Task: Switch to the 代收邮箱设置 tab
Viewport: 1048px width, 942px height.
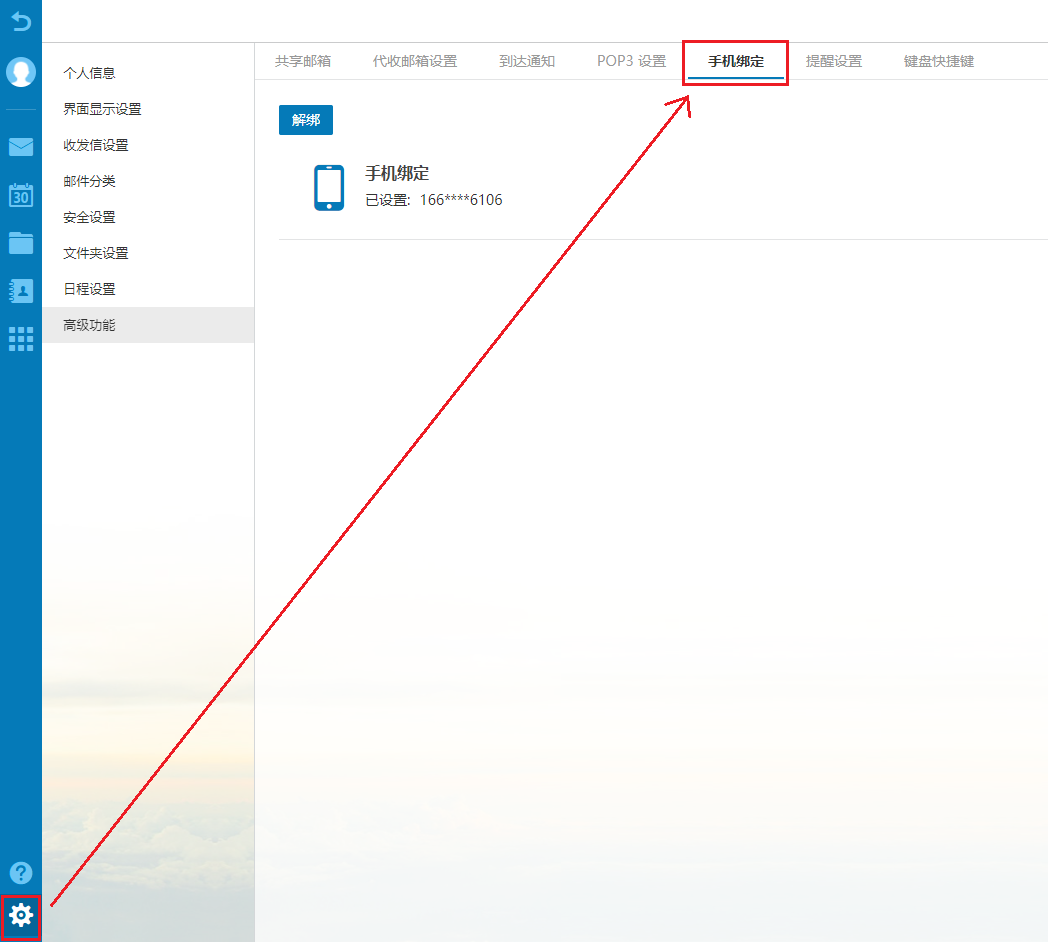Action: pyautogui.click(x=415, y=62)
